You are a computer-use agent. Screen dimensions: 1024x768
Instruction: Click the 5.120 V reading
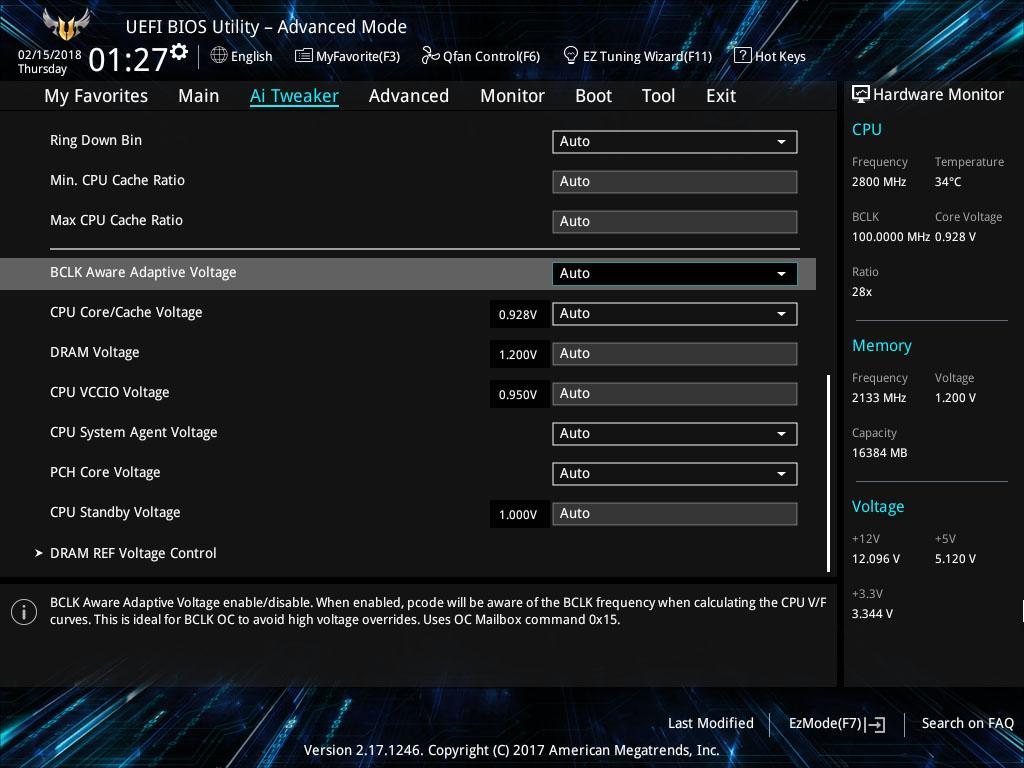click(955, 559)
